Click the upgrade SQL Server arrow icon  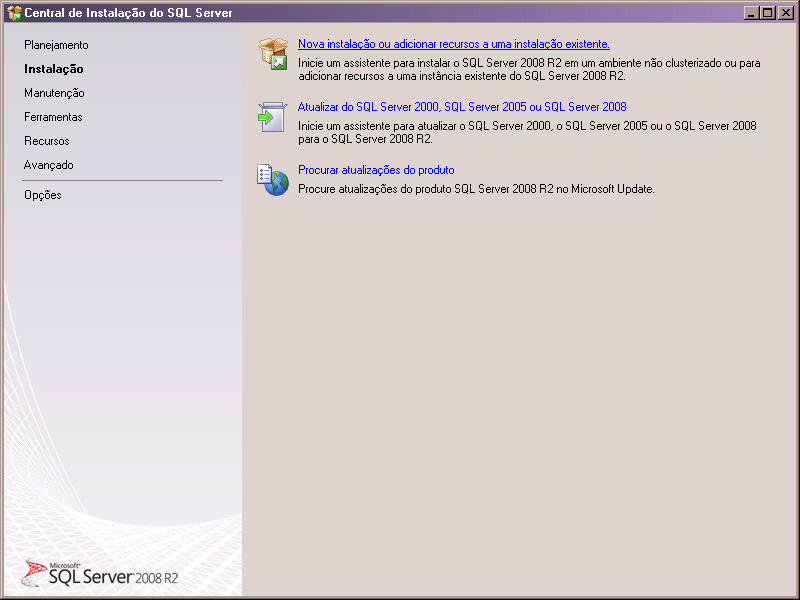[272, 117]
